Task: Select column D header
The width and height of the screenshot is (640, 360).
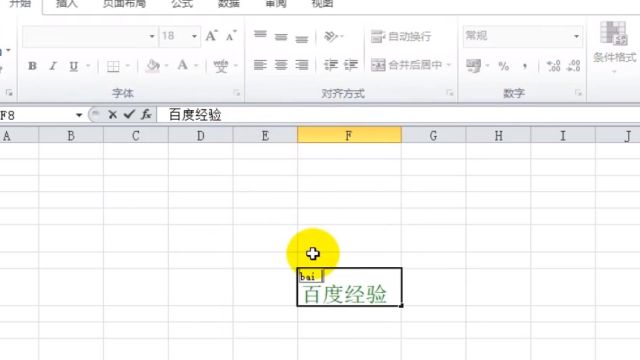Action: [x=200, y=135]
